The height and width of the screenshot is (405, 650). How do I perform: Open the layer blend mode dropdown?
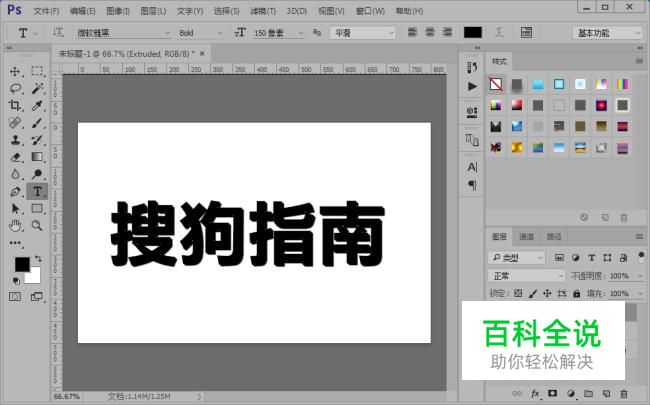click(x=526, y=276)
